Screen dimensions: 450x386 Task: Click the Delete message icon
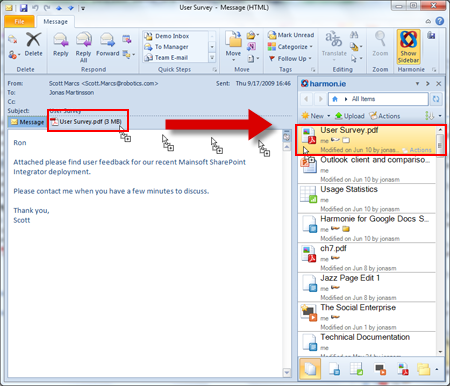click(x=33, y=45)
